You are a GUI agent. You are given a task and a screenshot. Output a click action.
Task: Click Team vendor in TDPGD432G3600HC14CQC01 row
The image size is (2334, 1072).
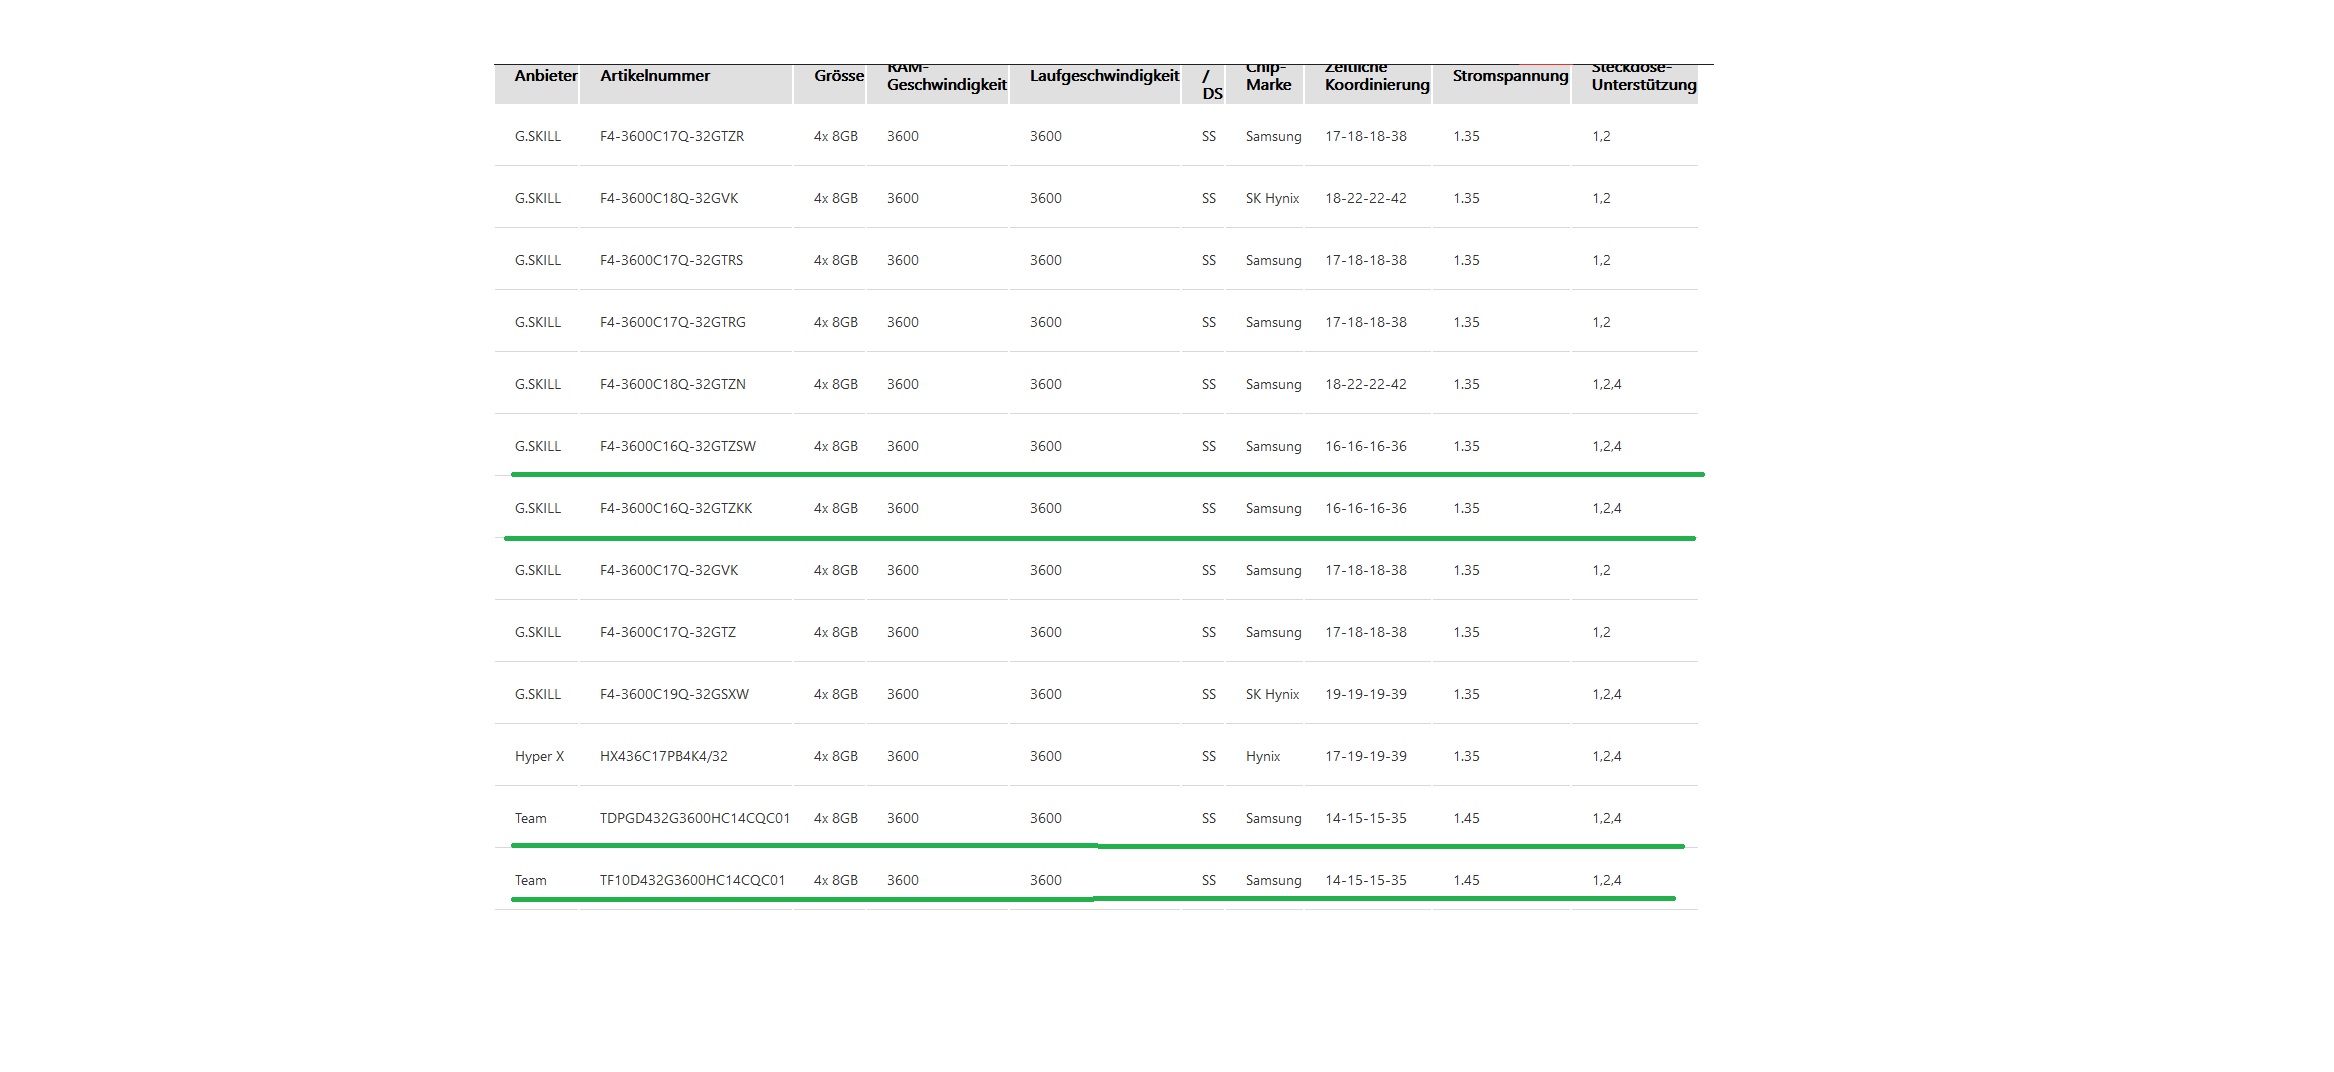[x=531, y=818]
